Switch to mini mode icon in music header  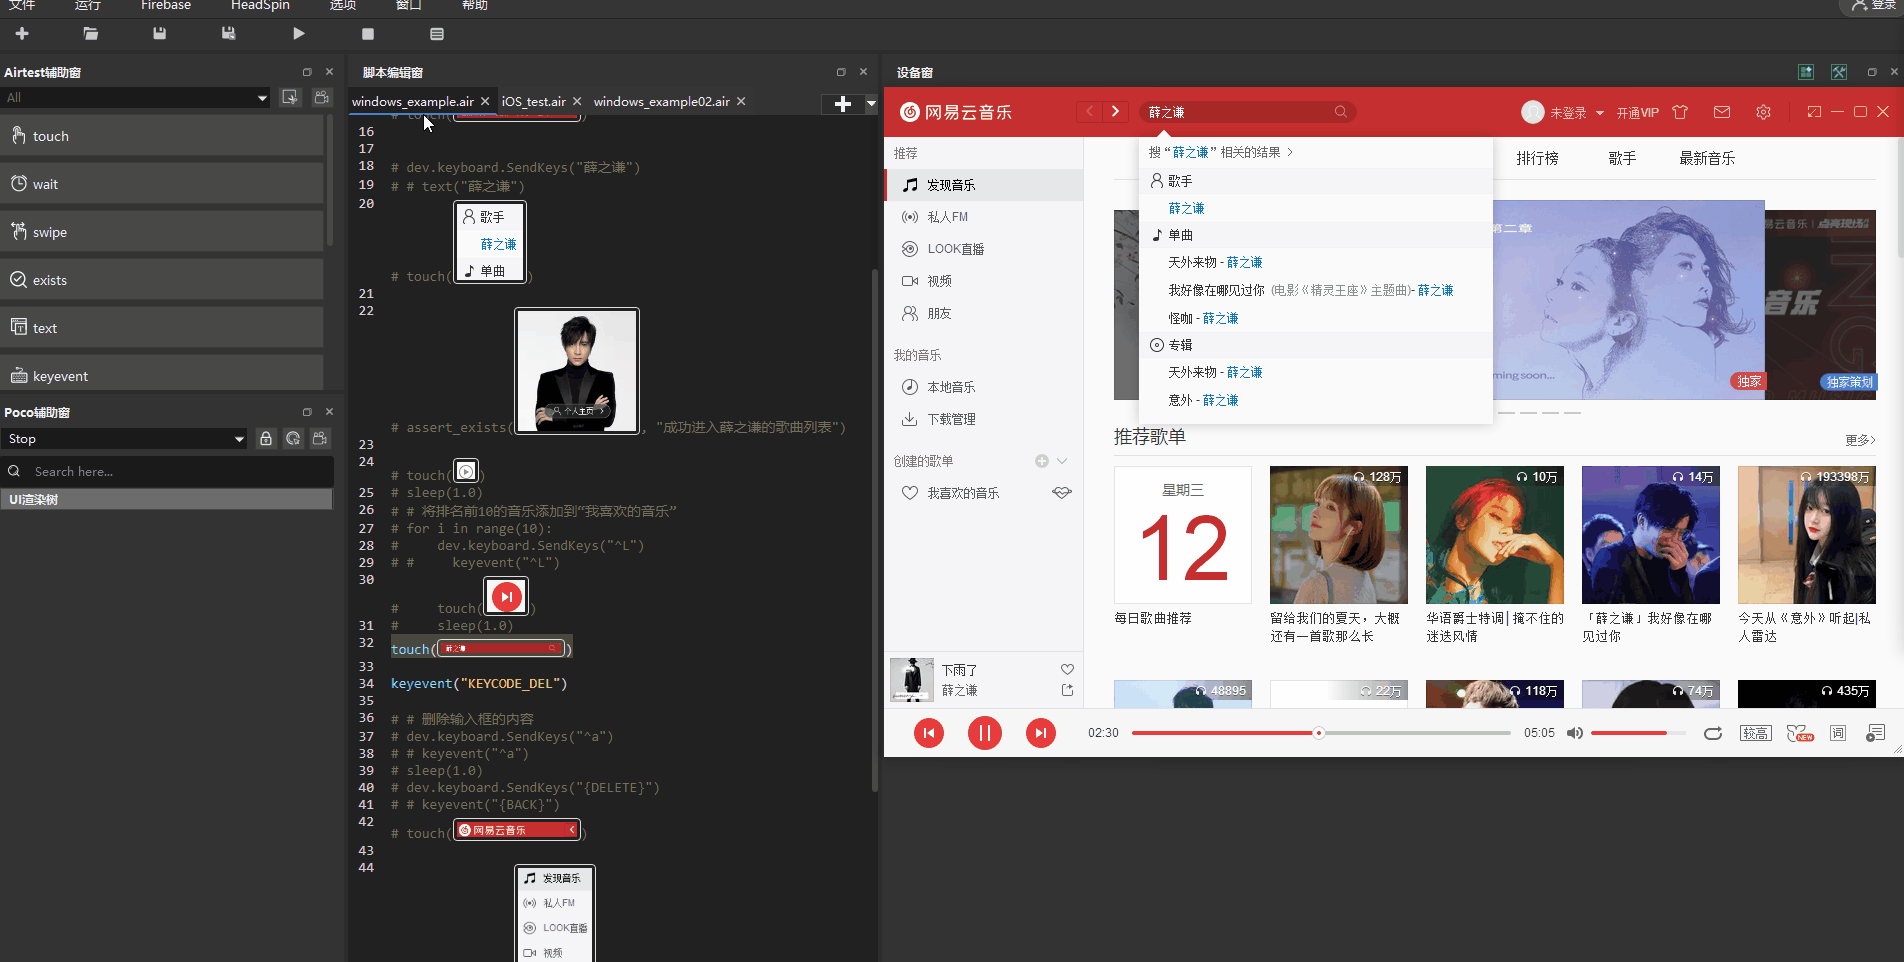click(x=1814, y=112)
